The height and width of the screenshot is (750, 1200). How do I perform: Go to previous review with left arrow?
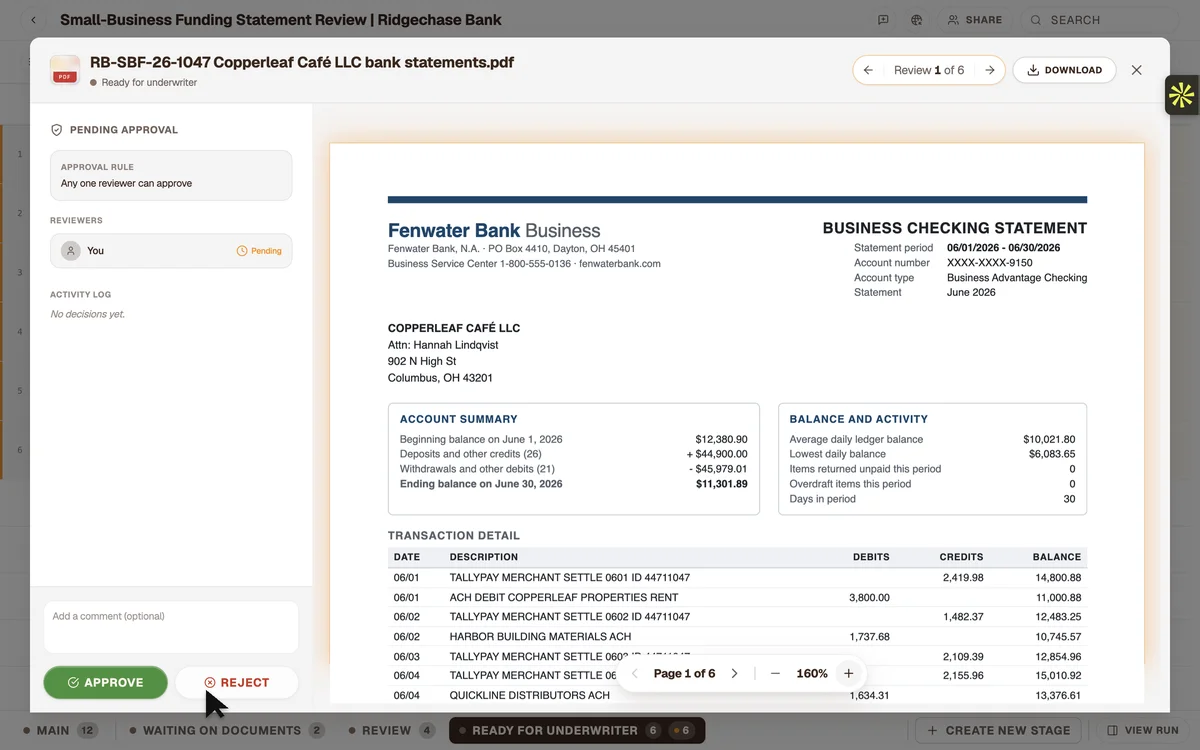coord(868,70)
